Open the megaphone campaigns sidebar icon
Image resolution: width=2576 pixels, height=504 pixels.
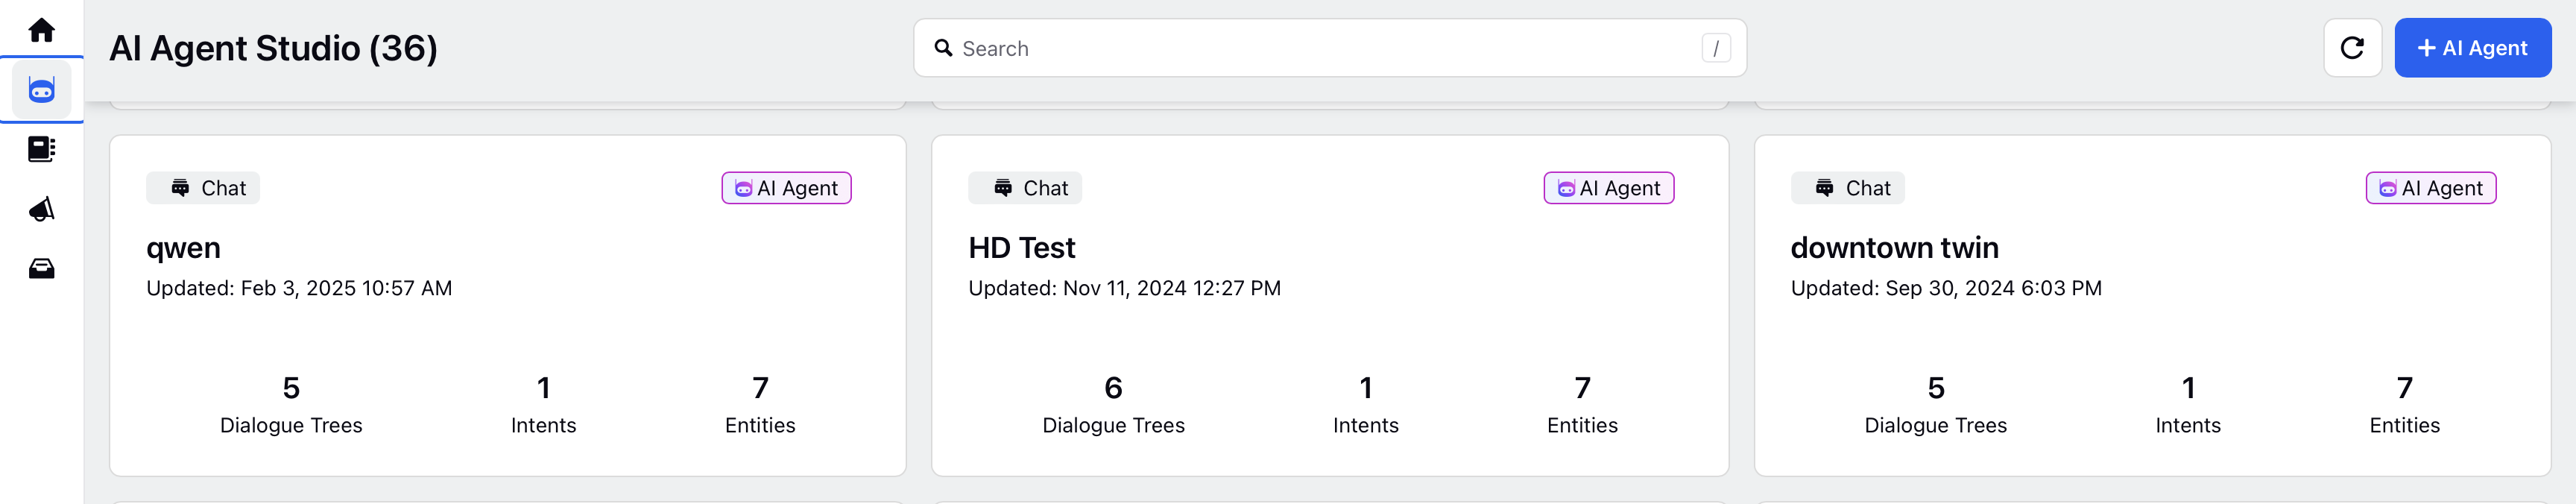[x=41, y=209]
